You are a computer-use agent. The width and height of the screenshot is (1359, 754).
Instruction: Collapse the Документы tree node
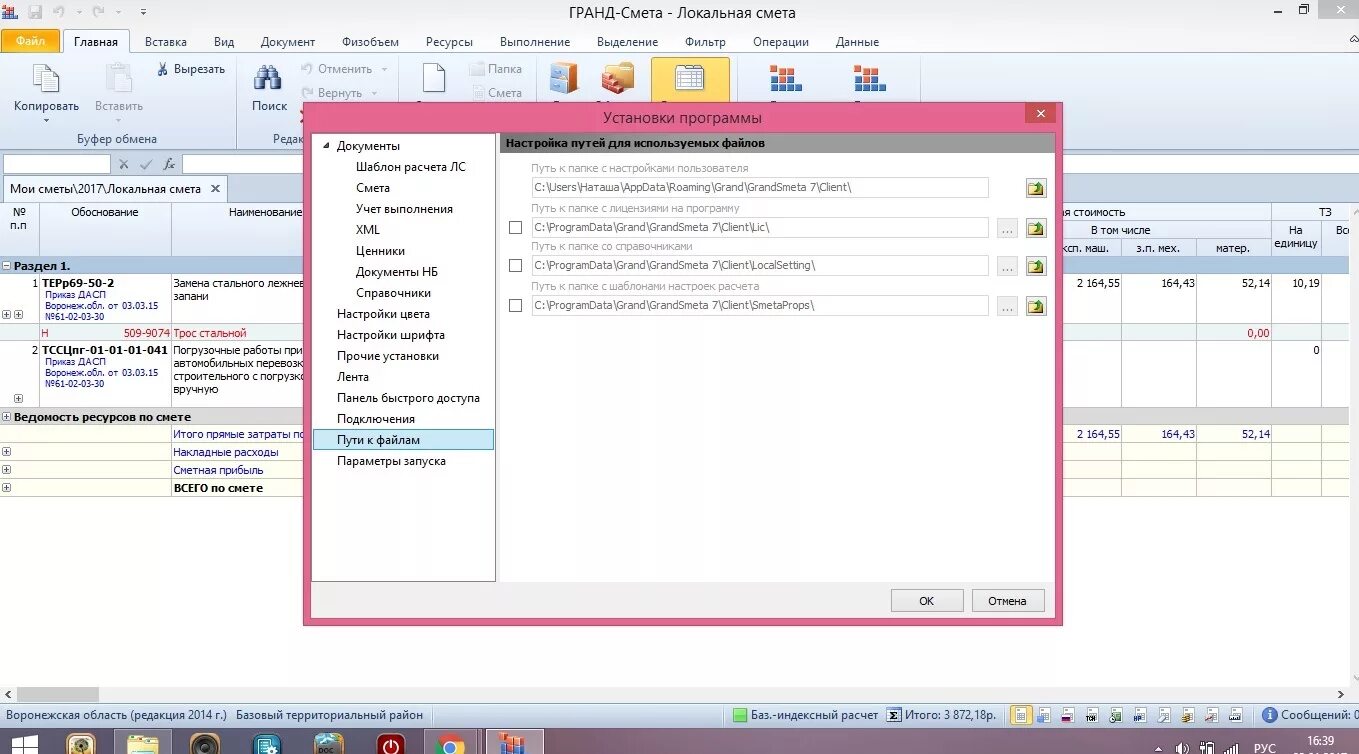click(325, 146)
